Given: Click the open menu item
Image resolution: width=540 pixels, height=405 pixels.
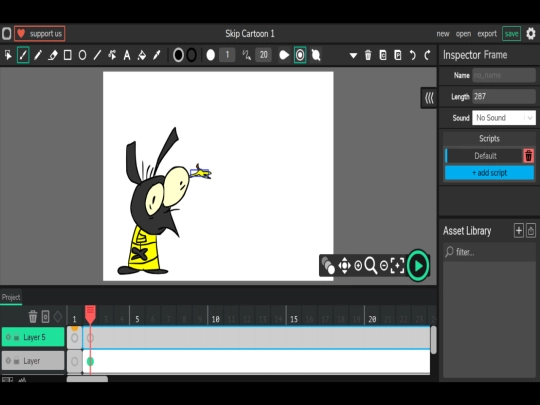Looking at the screenshot, I should pos(463,34).
